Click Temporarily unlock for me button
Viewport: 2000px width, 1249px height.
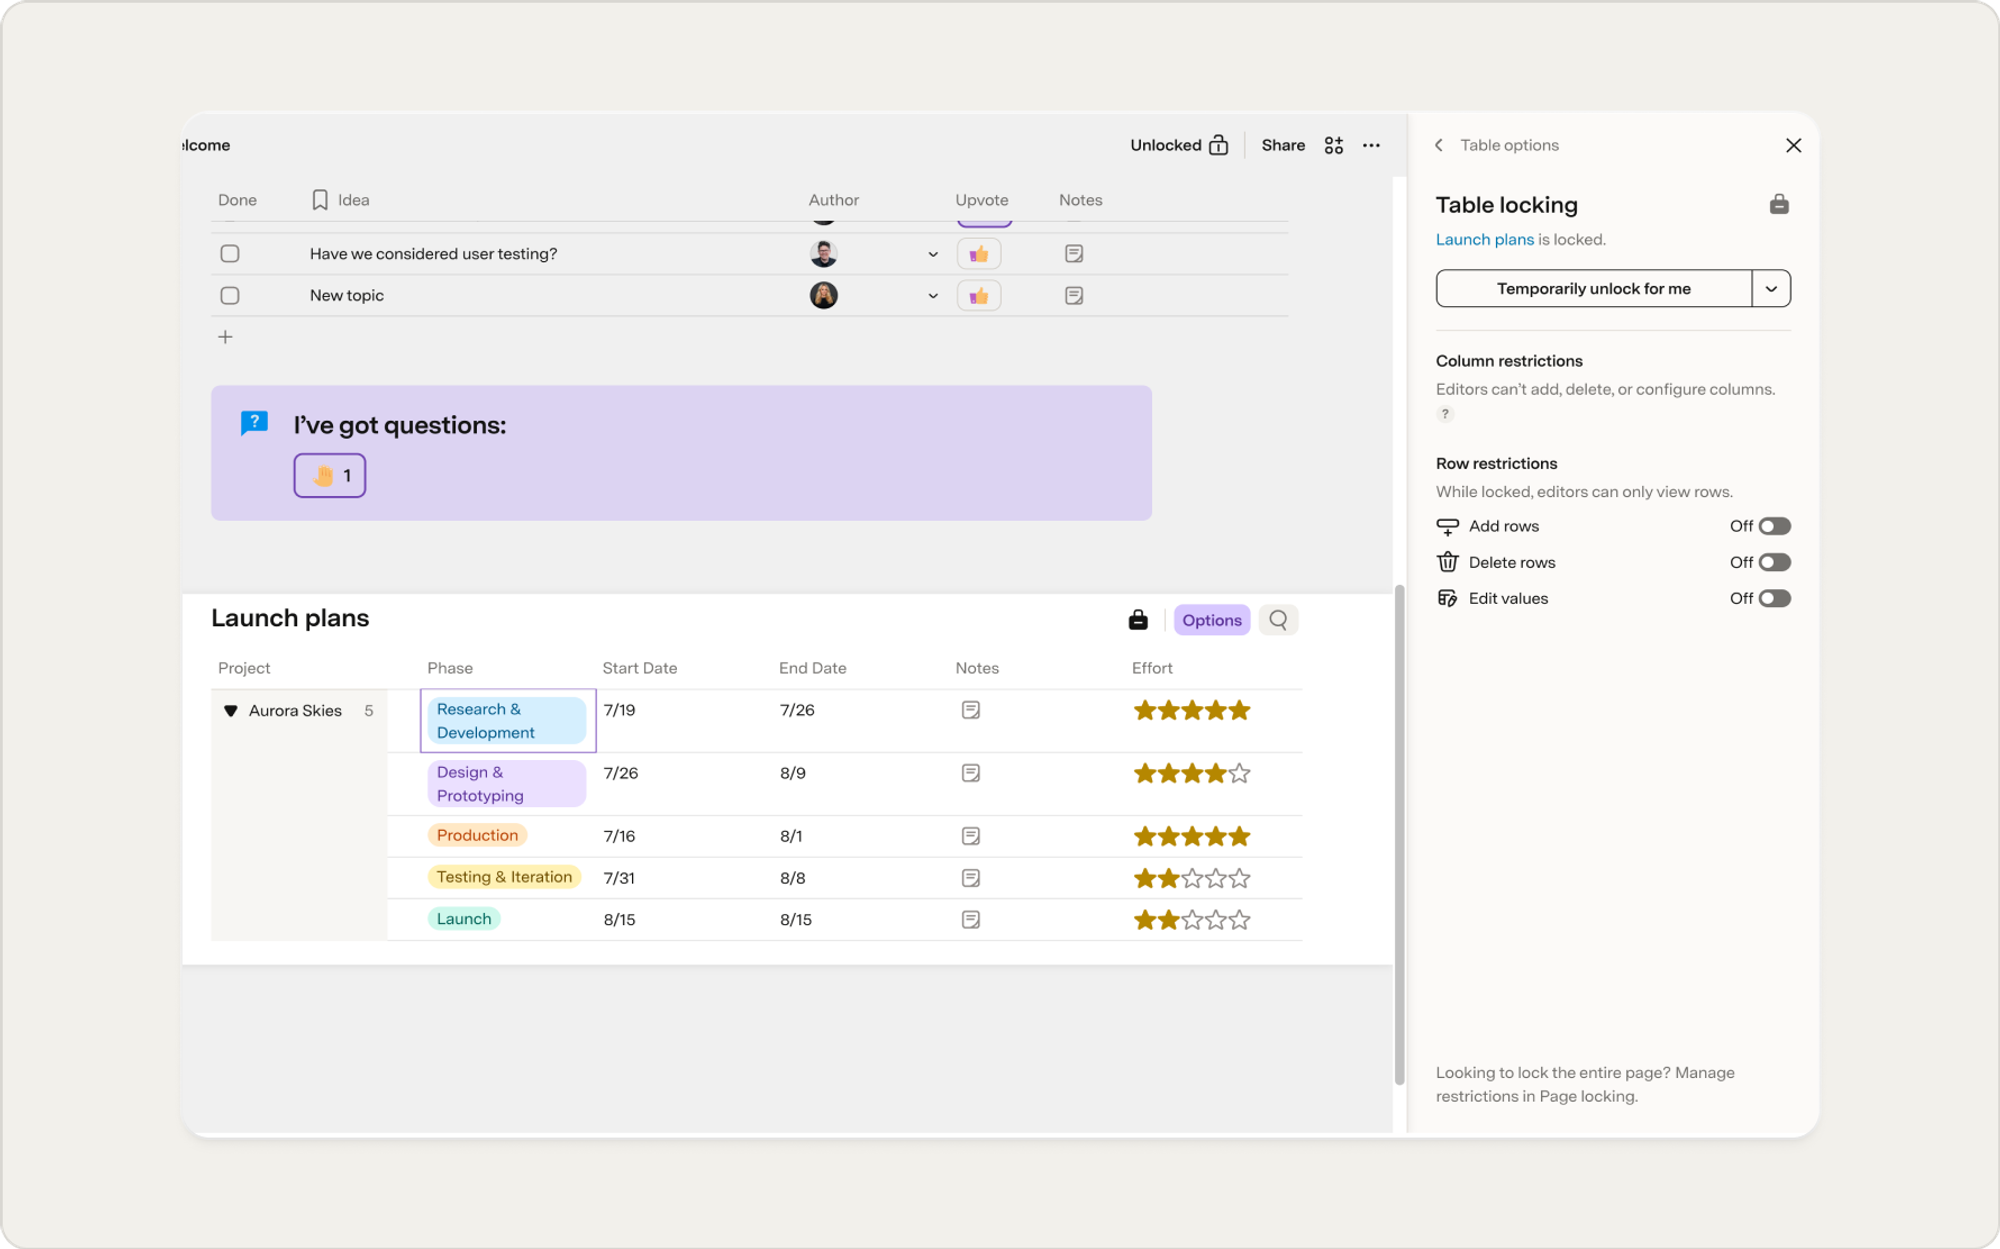1594,289
